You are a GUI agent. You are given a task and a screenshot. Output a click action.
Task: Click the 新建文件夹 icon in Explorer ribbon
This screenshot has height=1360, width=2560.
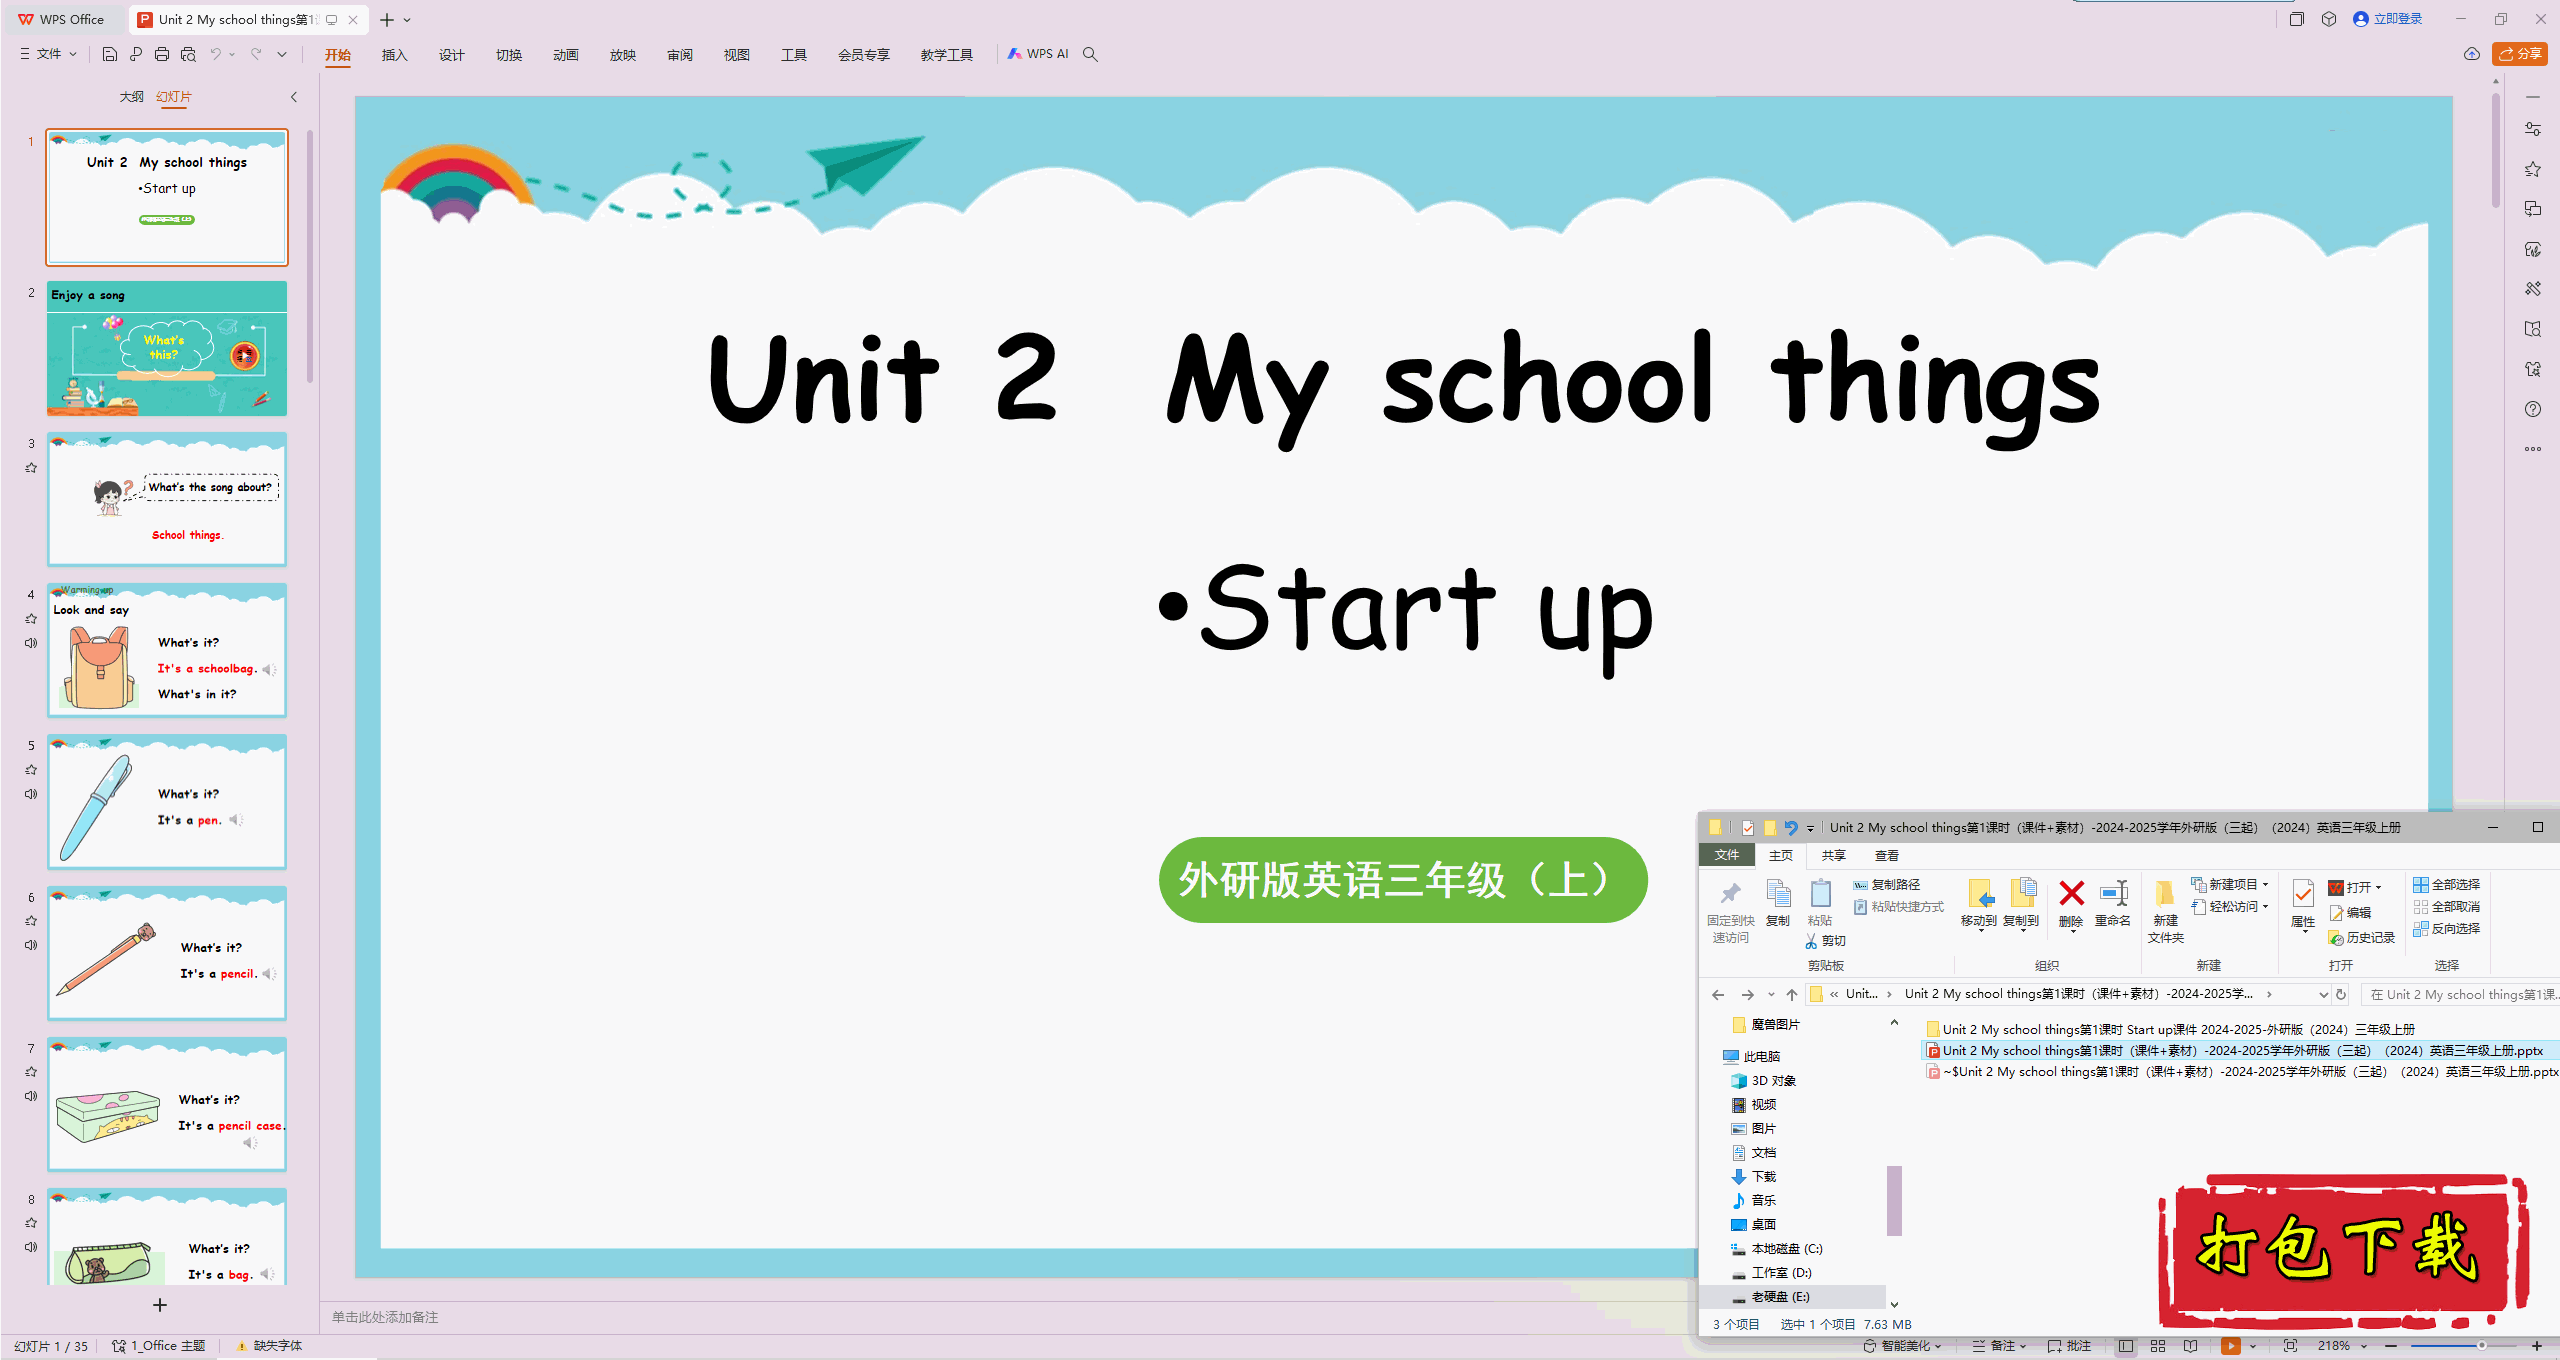2165,911
